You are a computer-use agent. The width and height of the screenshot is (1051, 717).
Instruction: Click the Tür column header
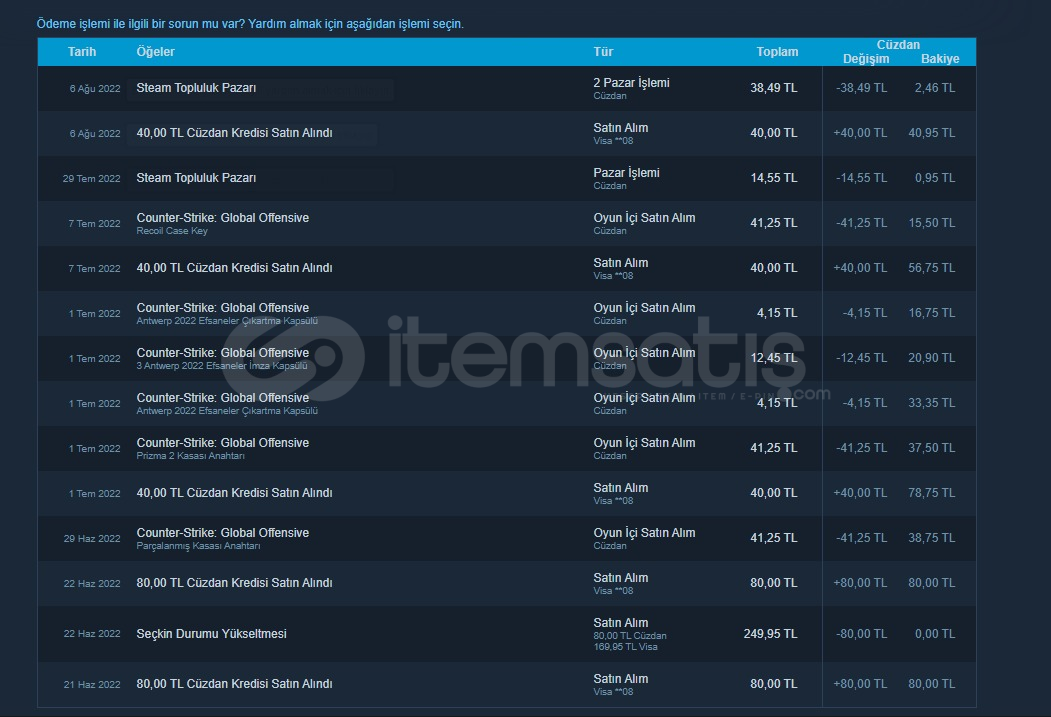coord(603,52)
